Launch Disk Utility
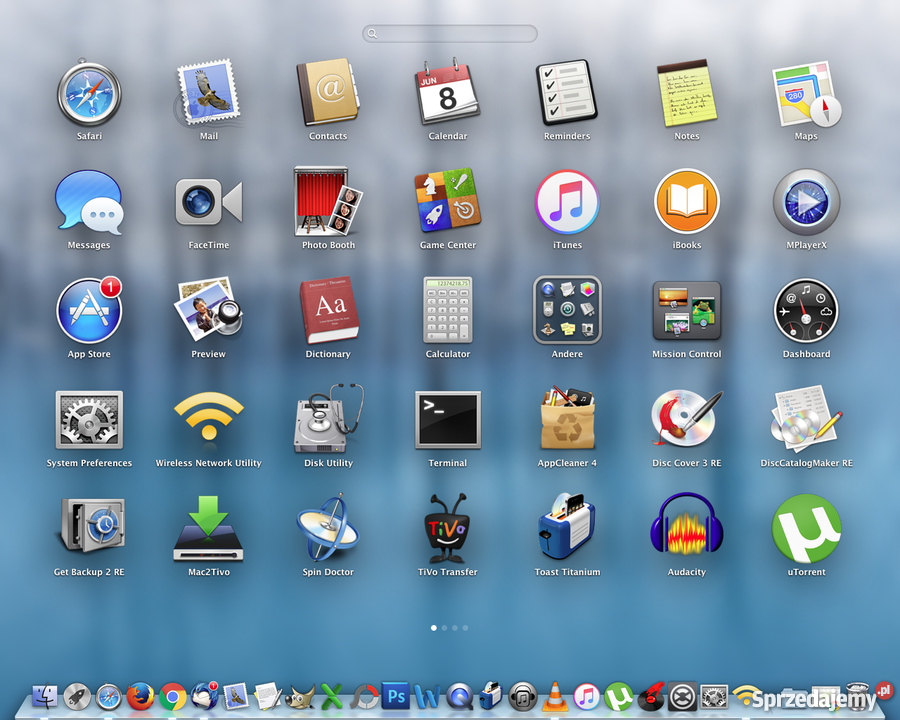 click(x=327, y=420)
